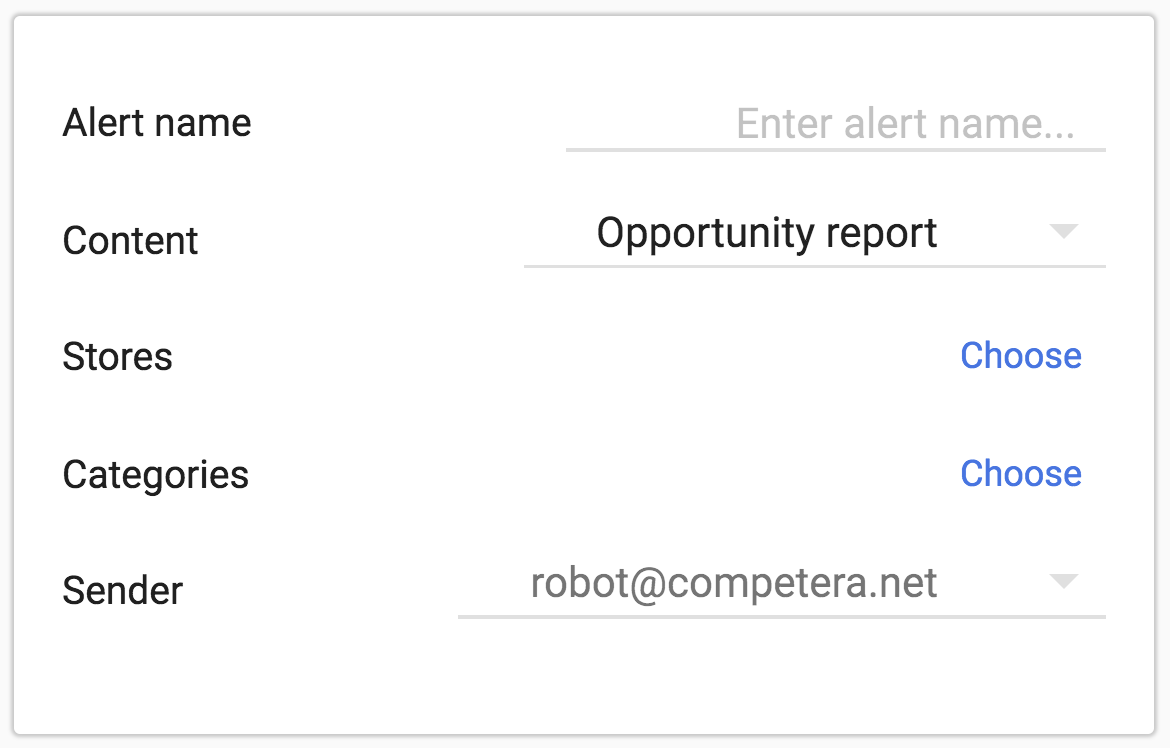Screen dimensions: 1170x748
Task: Click the Alert name input field
Action: [x=835, y=125]
